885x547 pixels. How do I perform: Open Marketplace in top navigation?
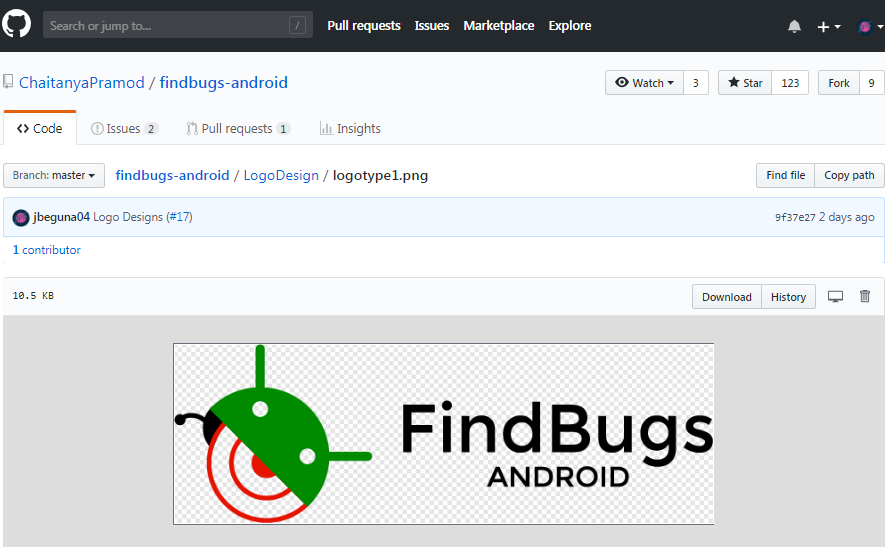499,25
